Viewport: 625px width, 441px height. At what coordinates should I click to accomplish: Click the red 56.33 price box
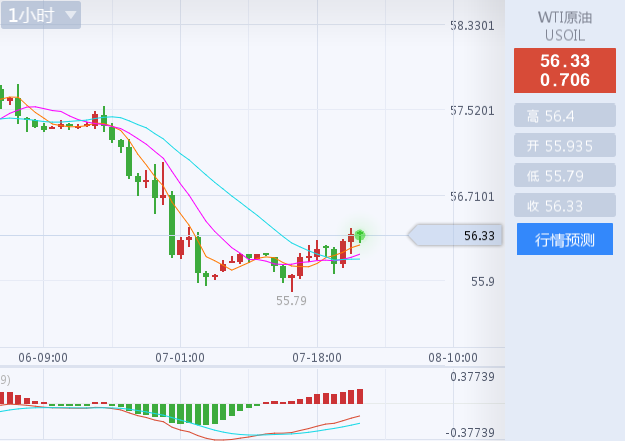[565, 71]
